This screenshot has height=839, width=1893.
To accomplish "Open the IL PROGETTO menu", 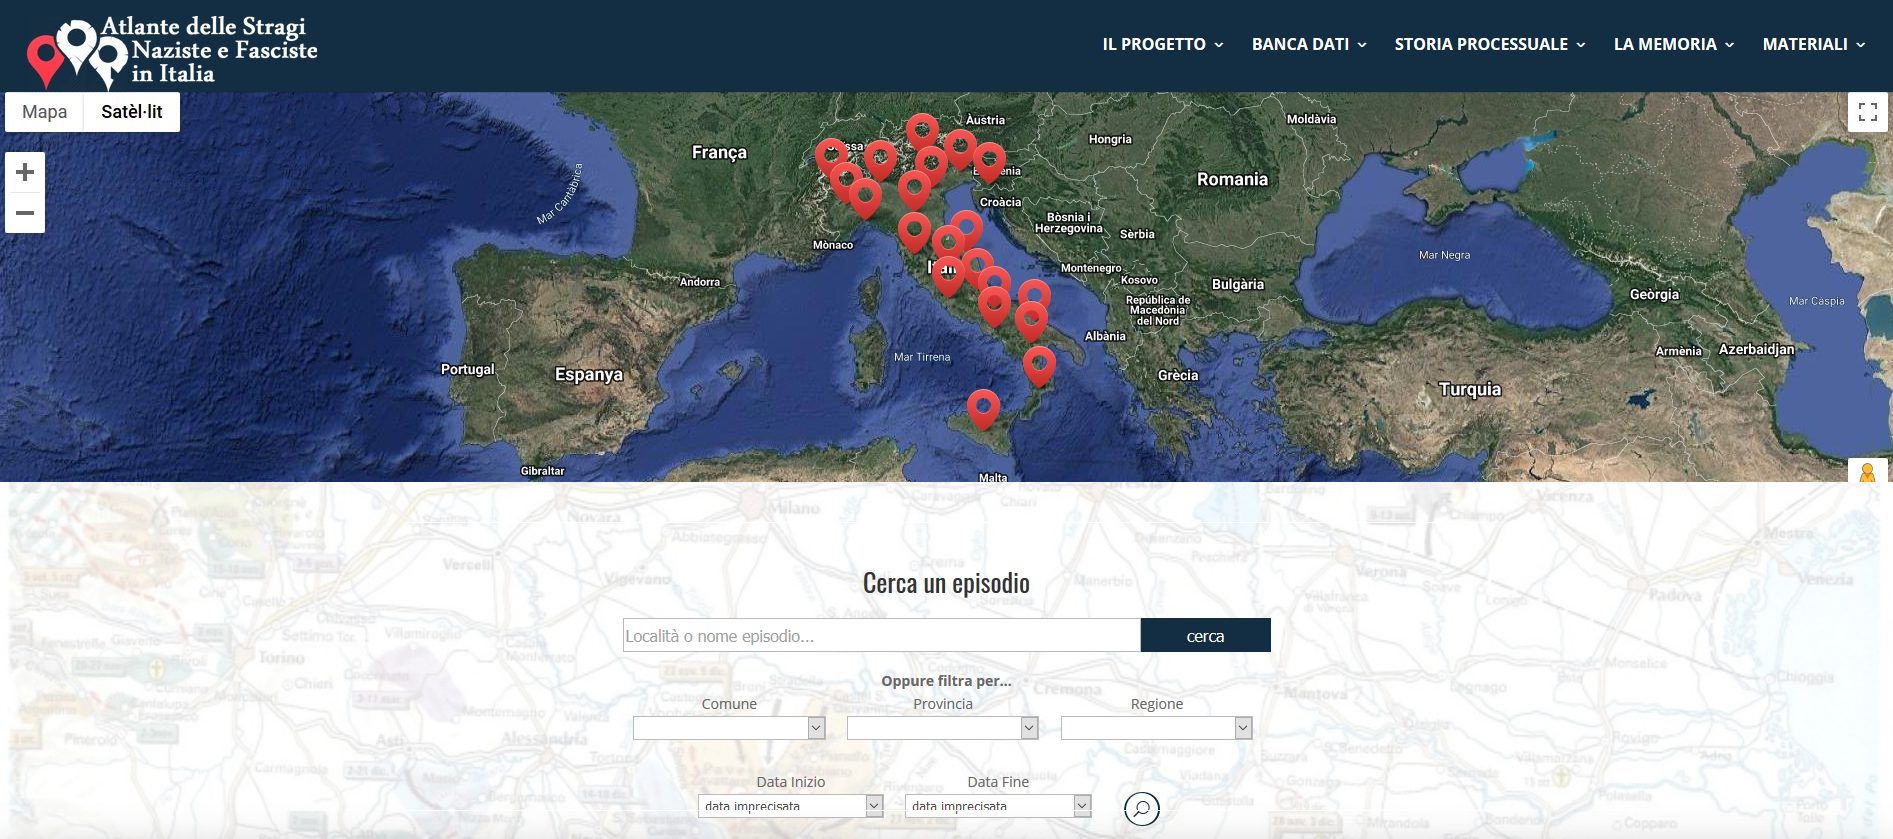I will (1163, 44).
